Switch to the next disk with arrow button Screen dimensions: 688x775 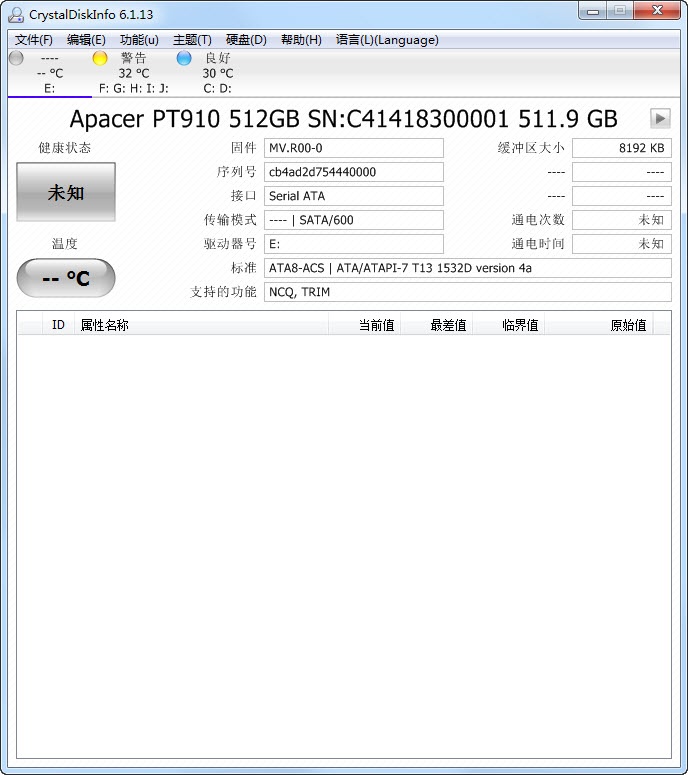click(660, 118)
